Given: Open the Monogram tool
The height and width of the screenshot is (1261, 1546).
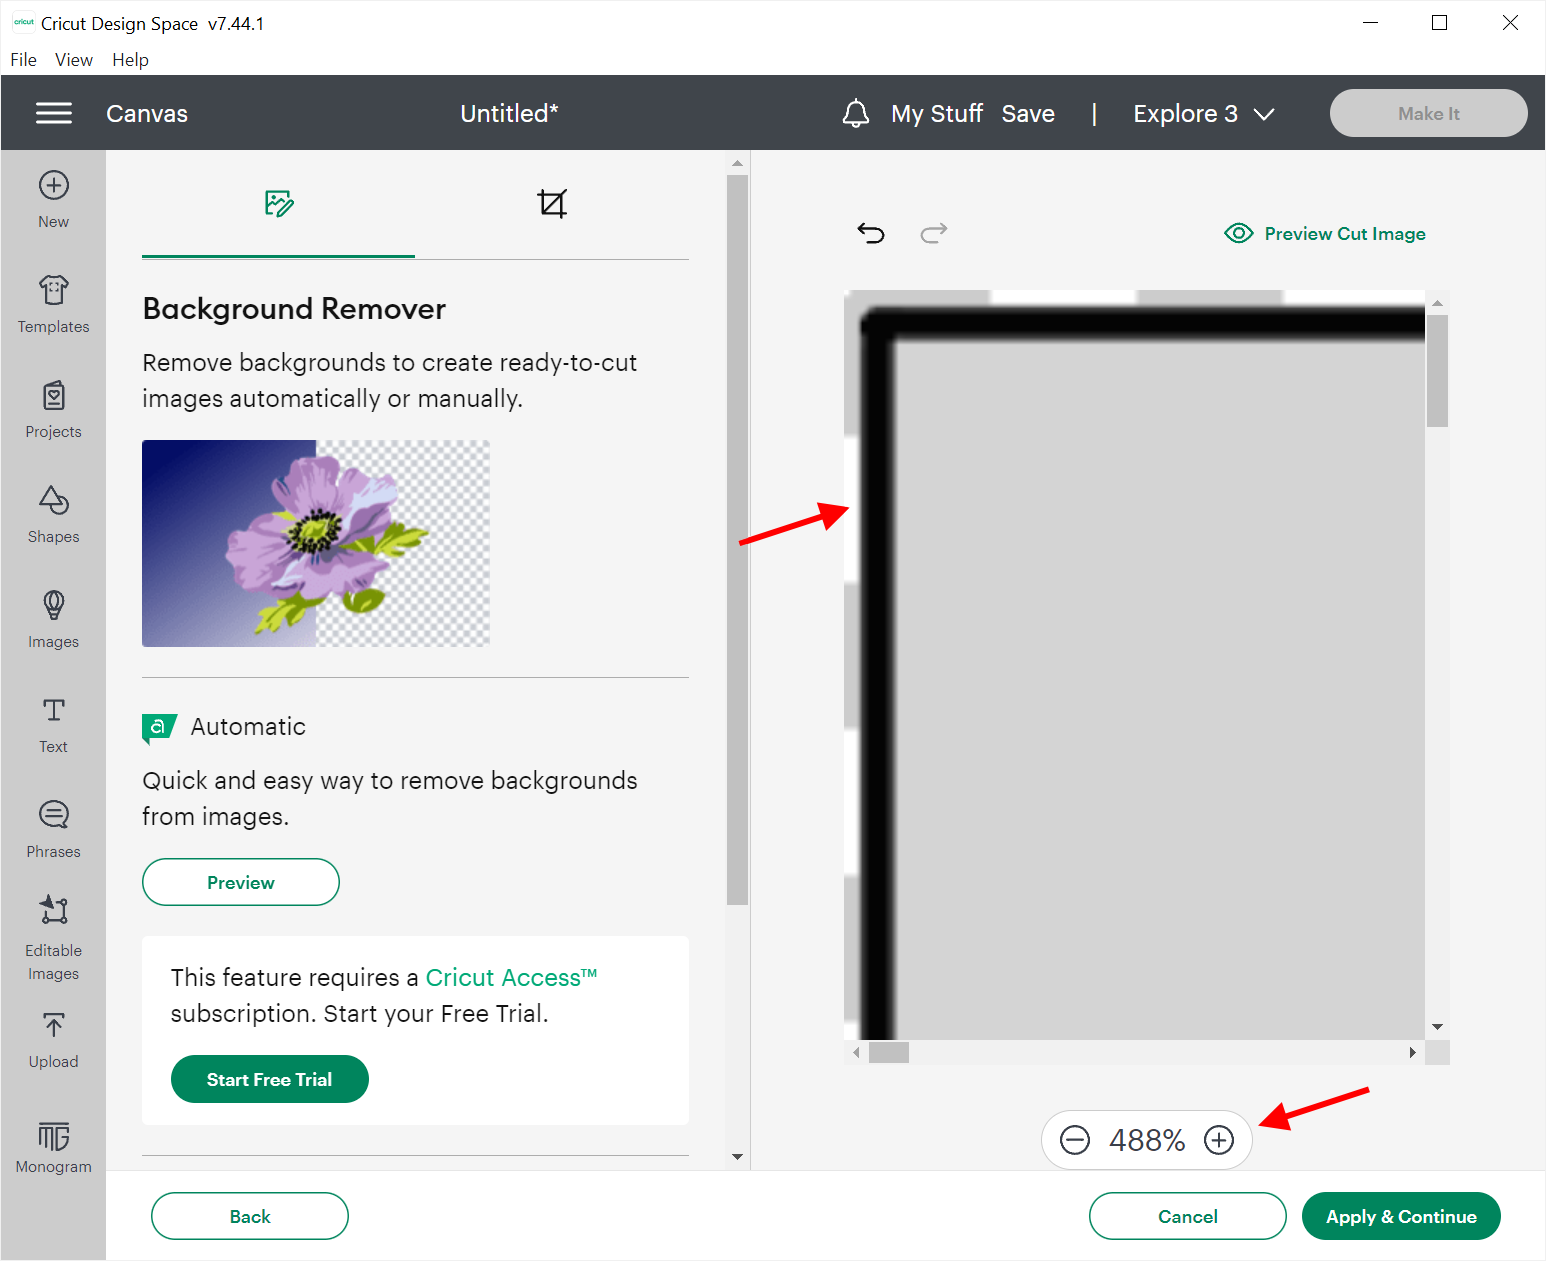Looking at the screenshot, I should coord(54,1147).
